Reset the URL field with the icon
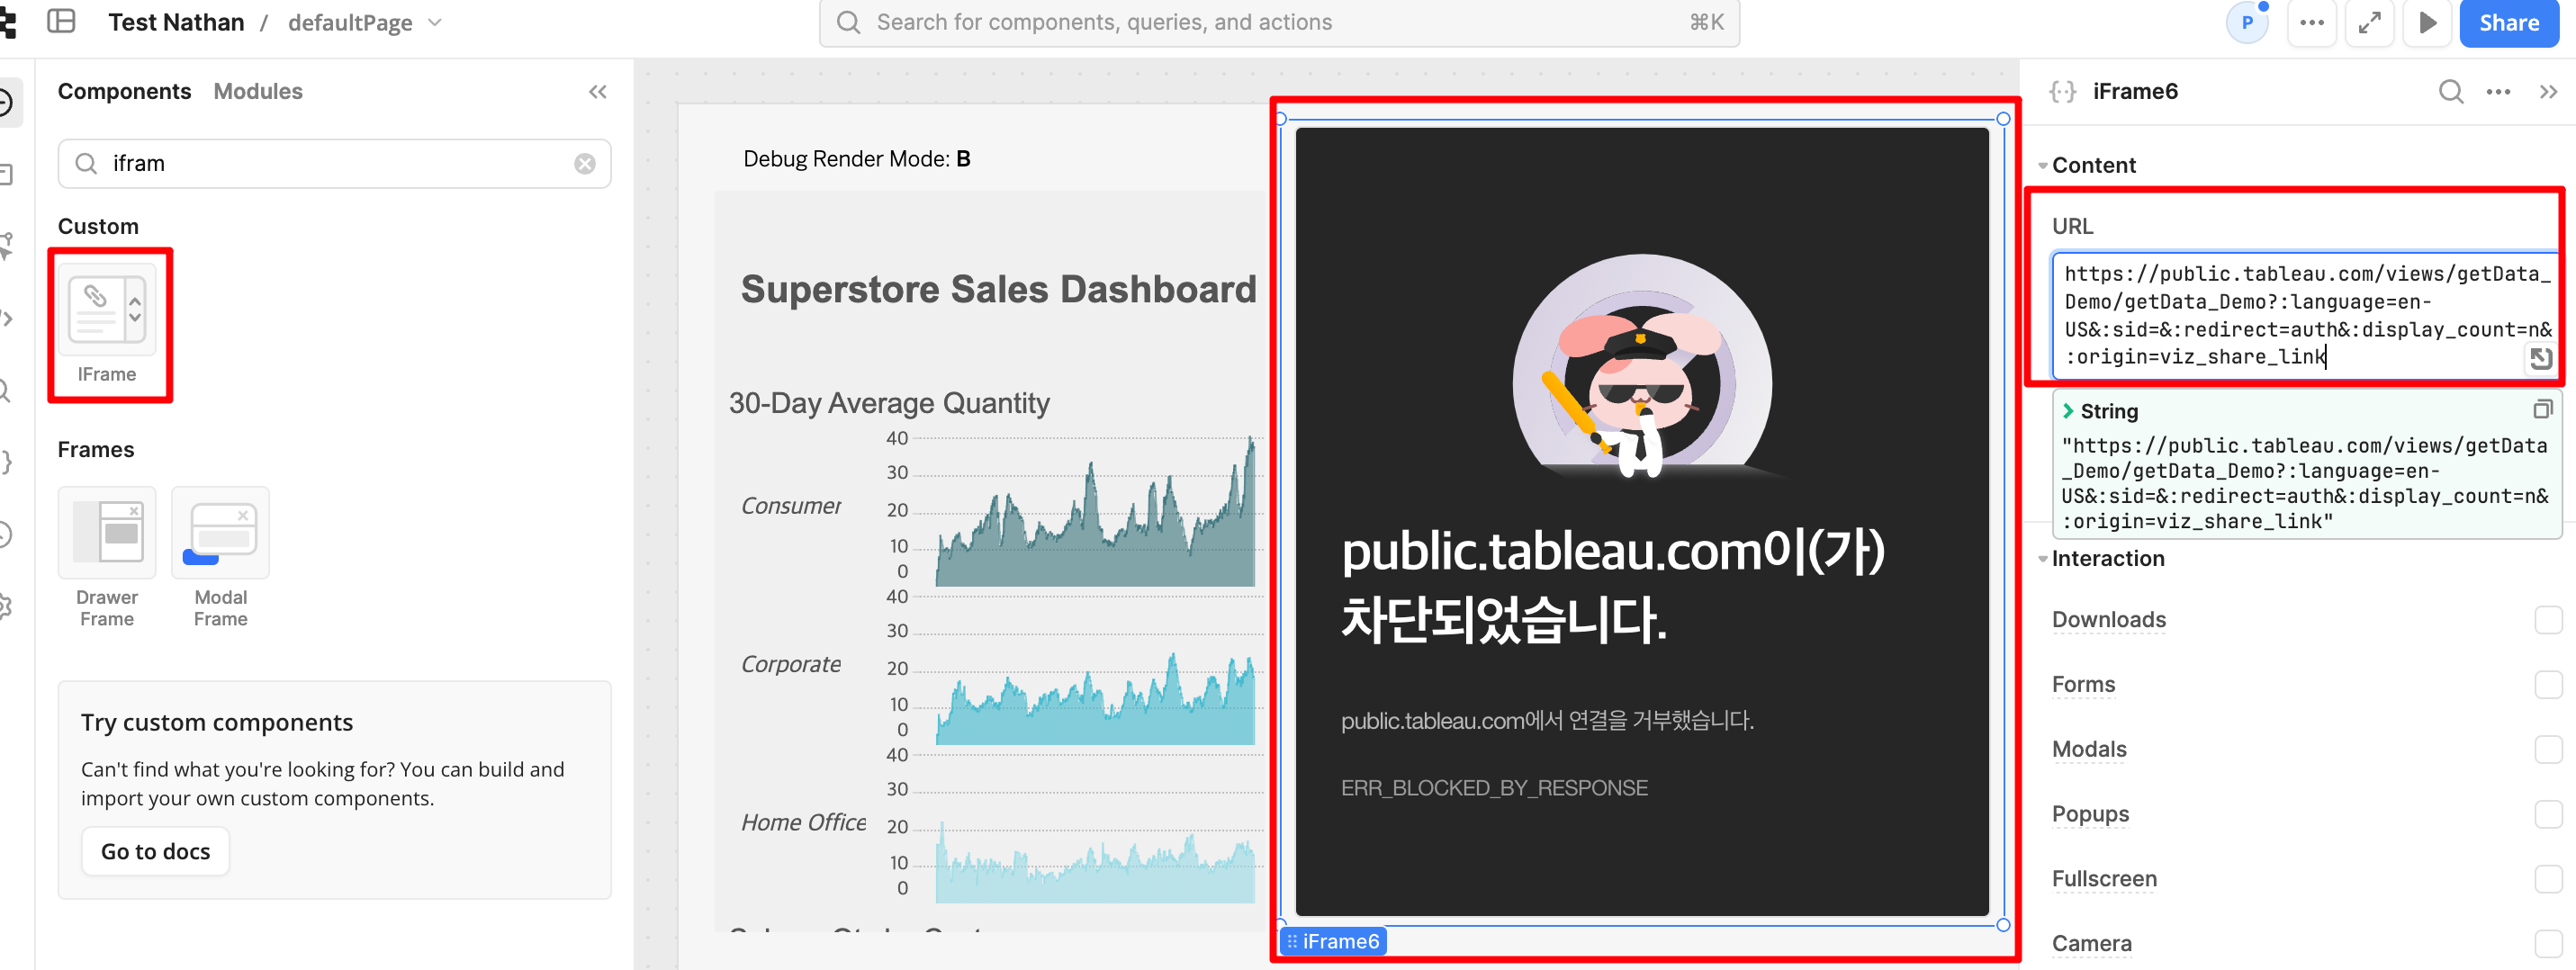The height and width of the screenshot is (970, 2576). click(x=2540, y=358)
